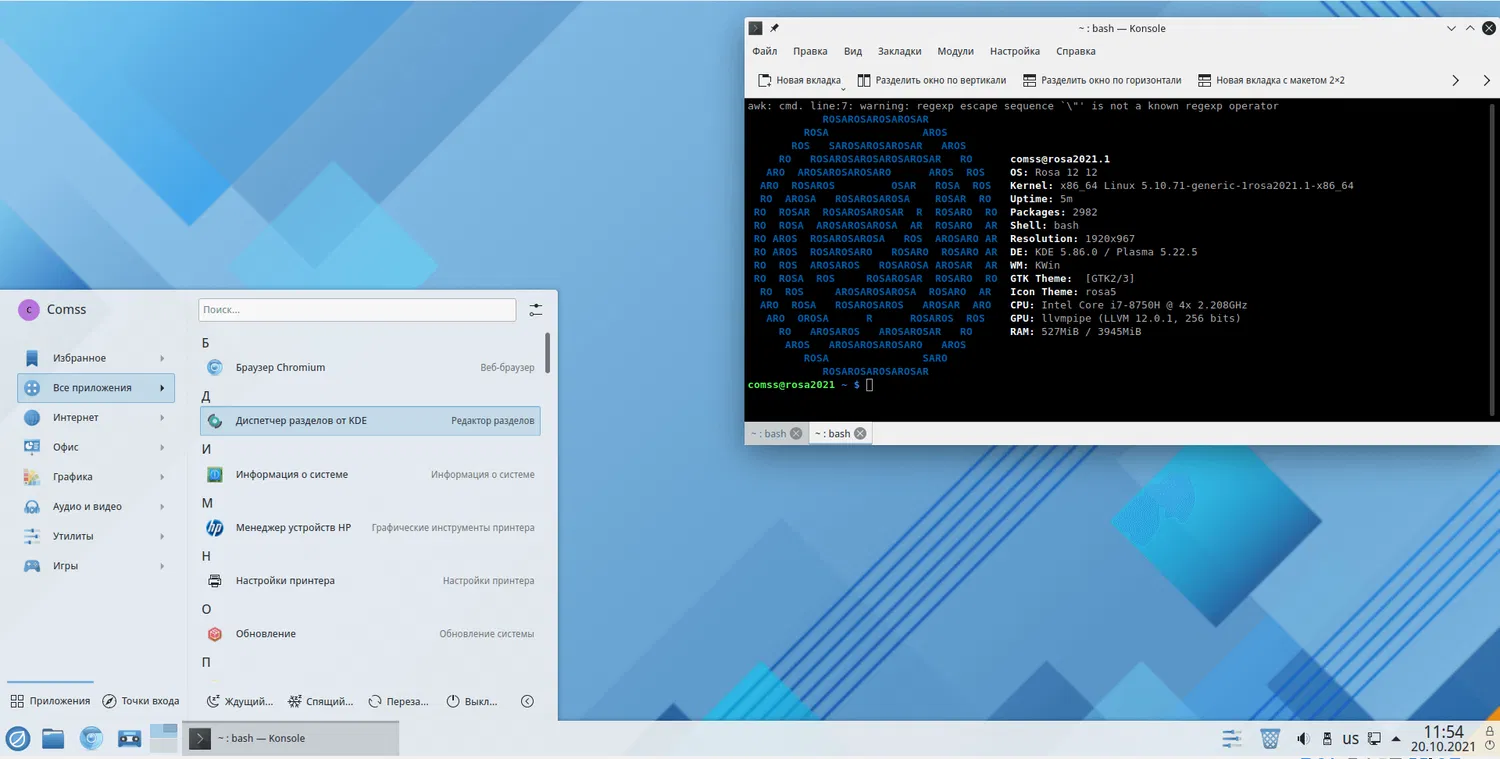Open Браузер Chromium from the application list
Viewport: 1500px width, 759px height.
point(370,367)
